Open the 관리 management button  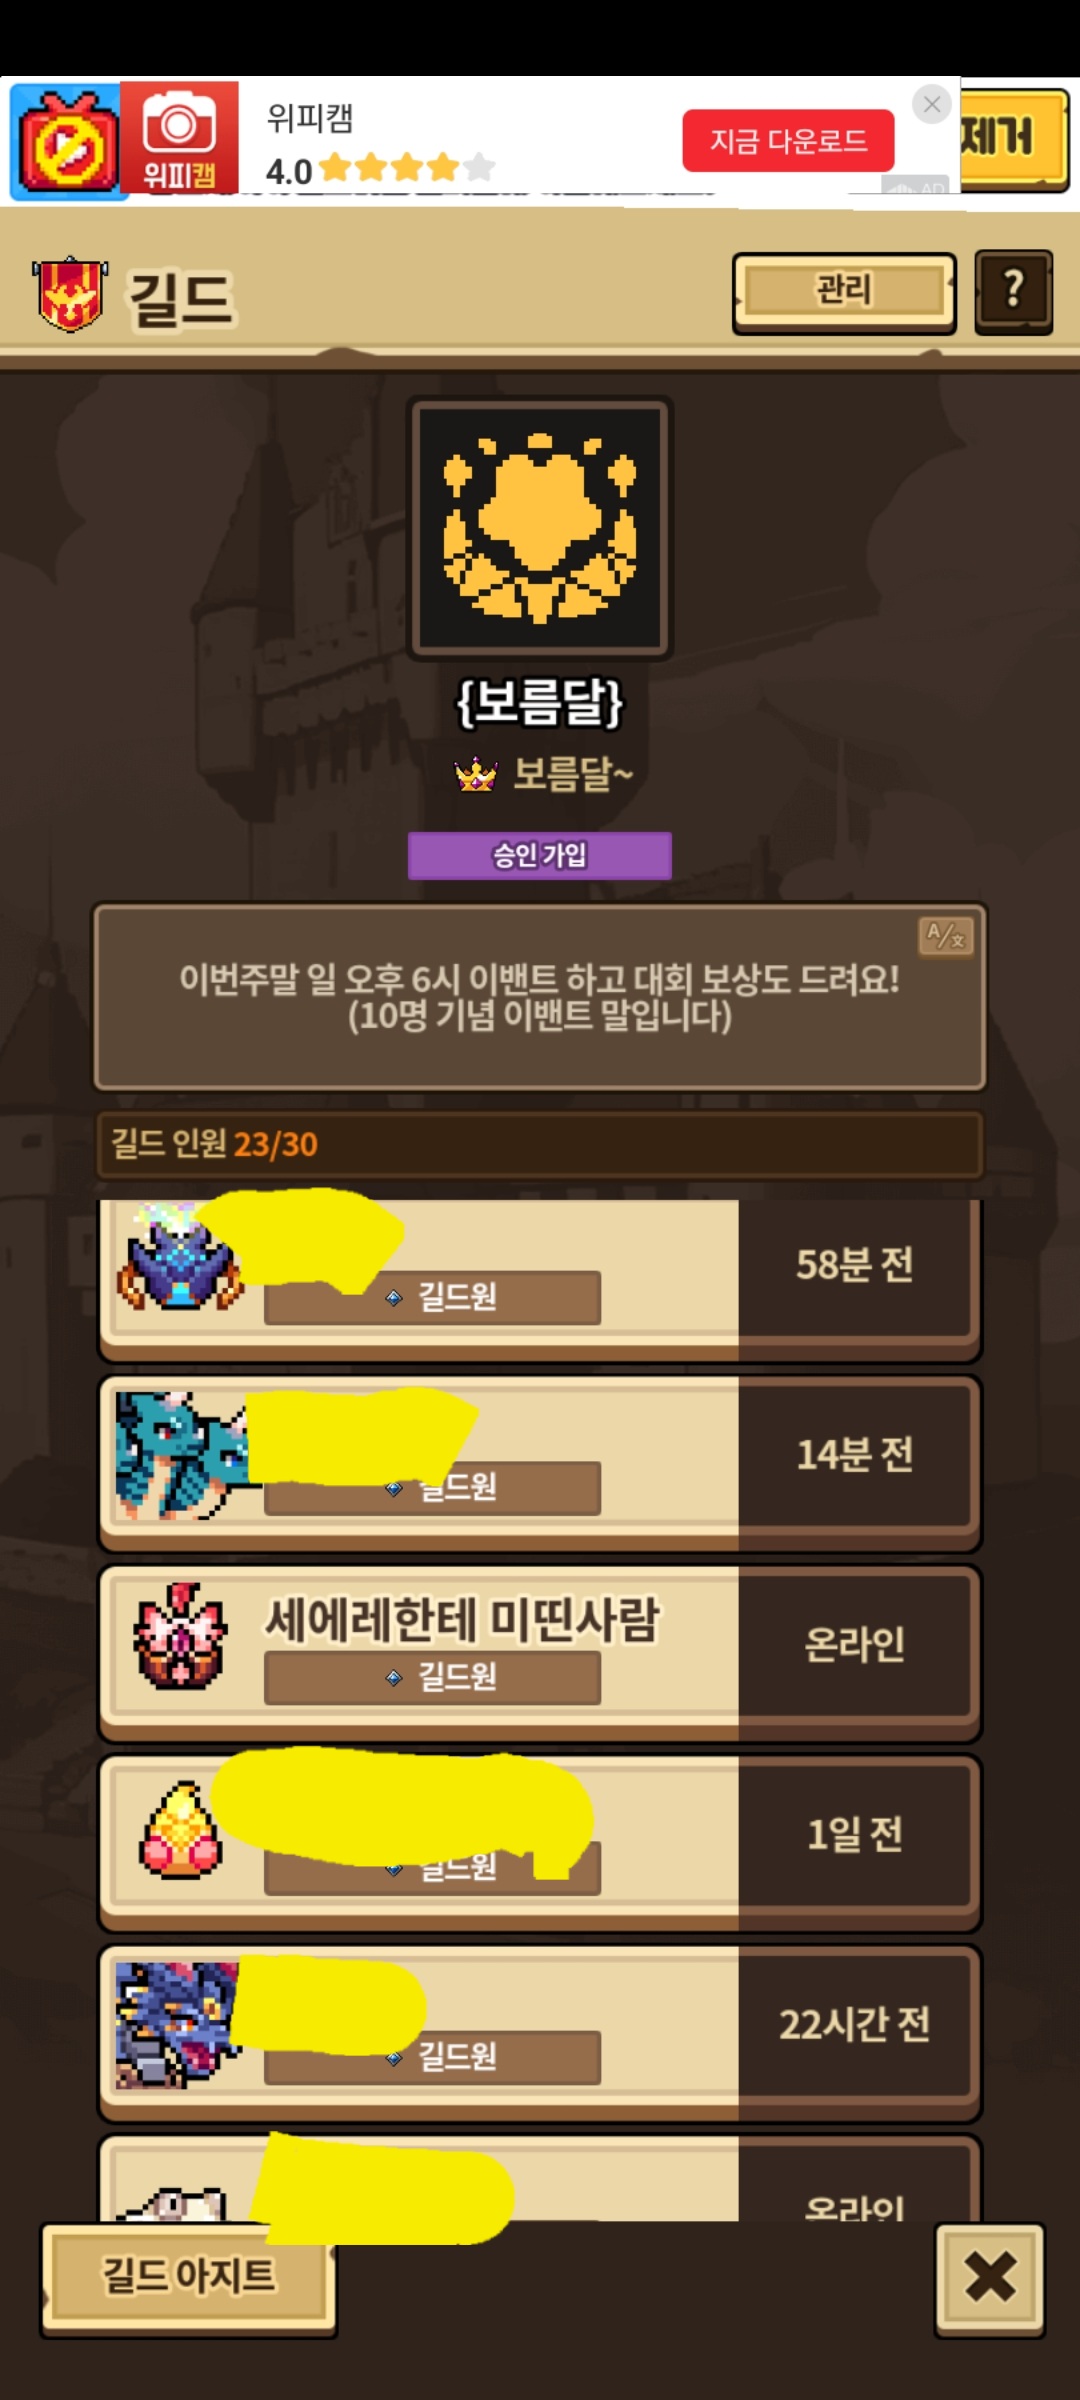point(844,292)
